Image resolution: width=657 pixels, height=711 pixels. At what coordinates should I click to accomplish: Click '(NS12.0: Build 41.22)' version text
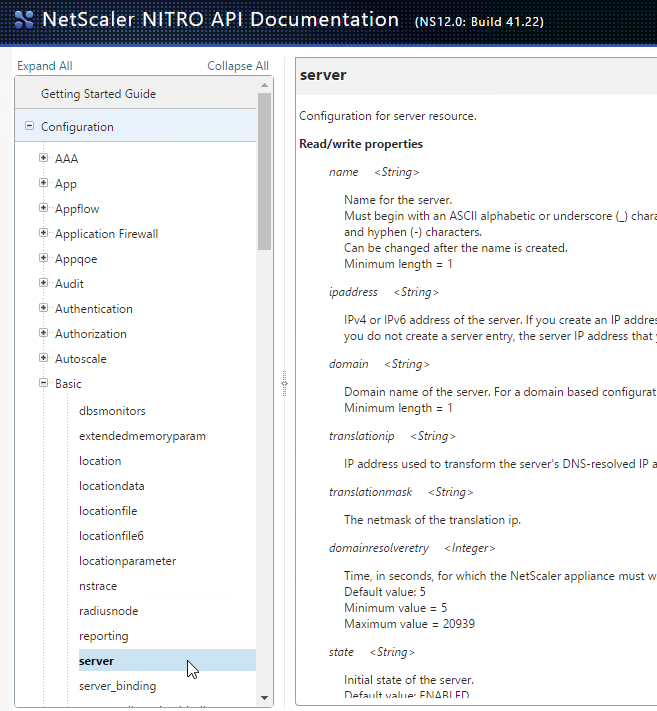[x=479, y=22]
